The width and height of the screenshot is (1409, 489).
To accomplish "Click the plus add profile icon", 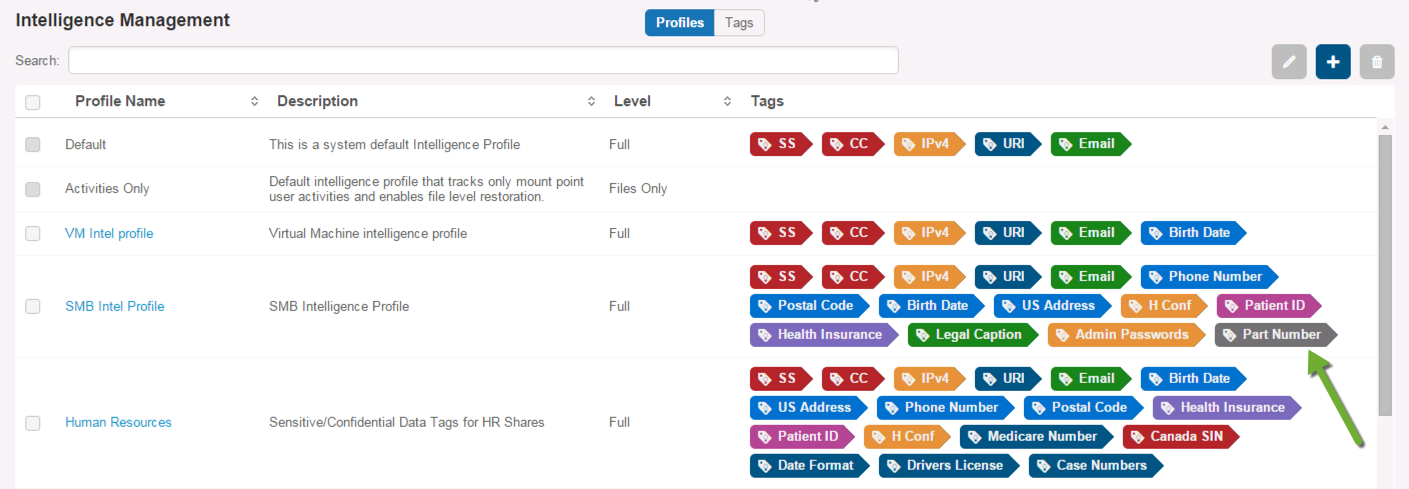I will [x=1333, y=62].
